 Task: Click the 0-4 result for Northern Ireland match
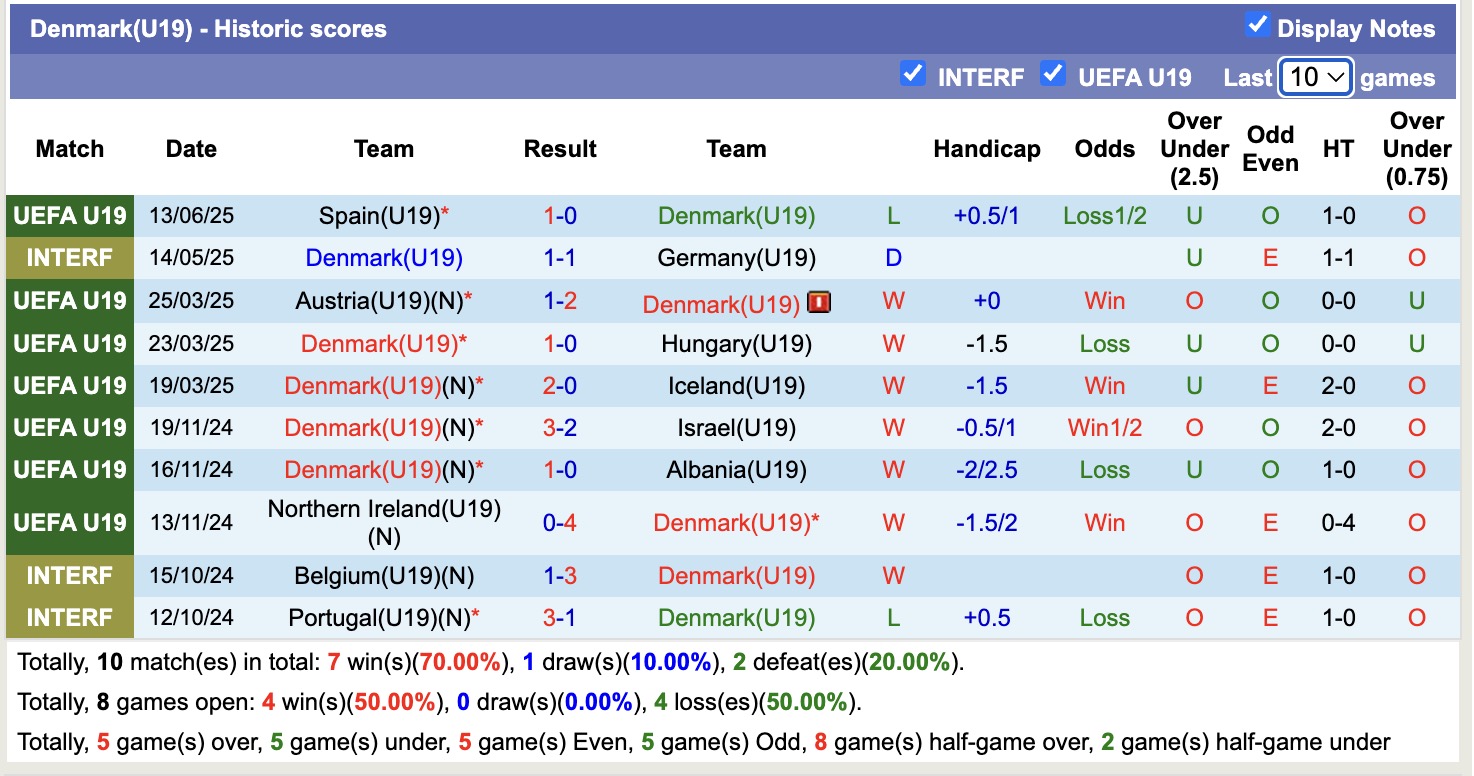click(x=560, y=523)
